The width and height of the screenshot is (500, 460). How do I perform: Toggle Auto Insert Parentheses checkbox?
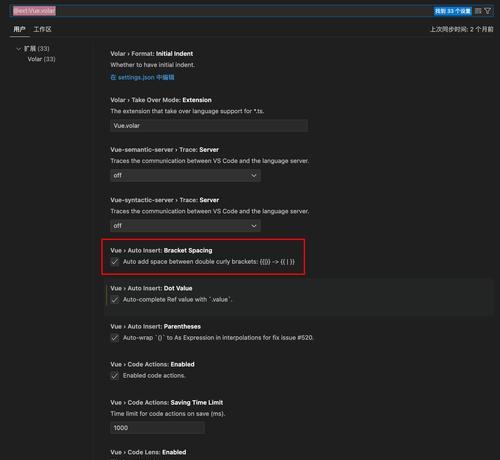click(x=115, y=338)
